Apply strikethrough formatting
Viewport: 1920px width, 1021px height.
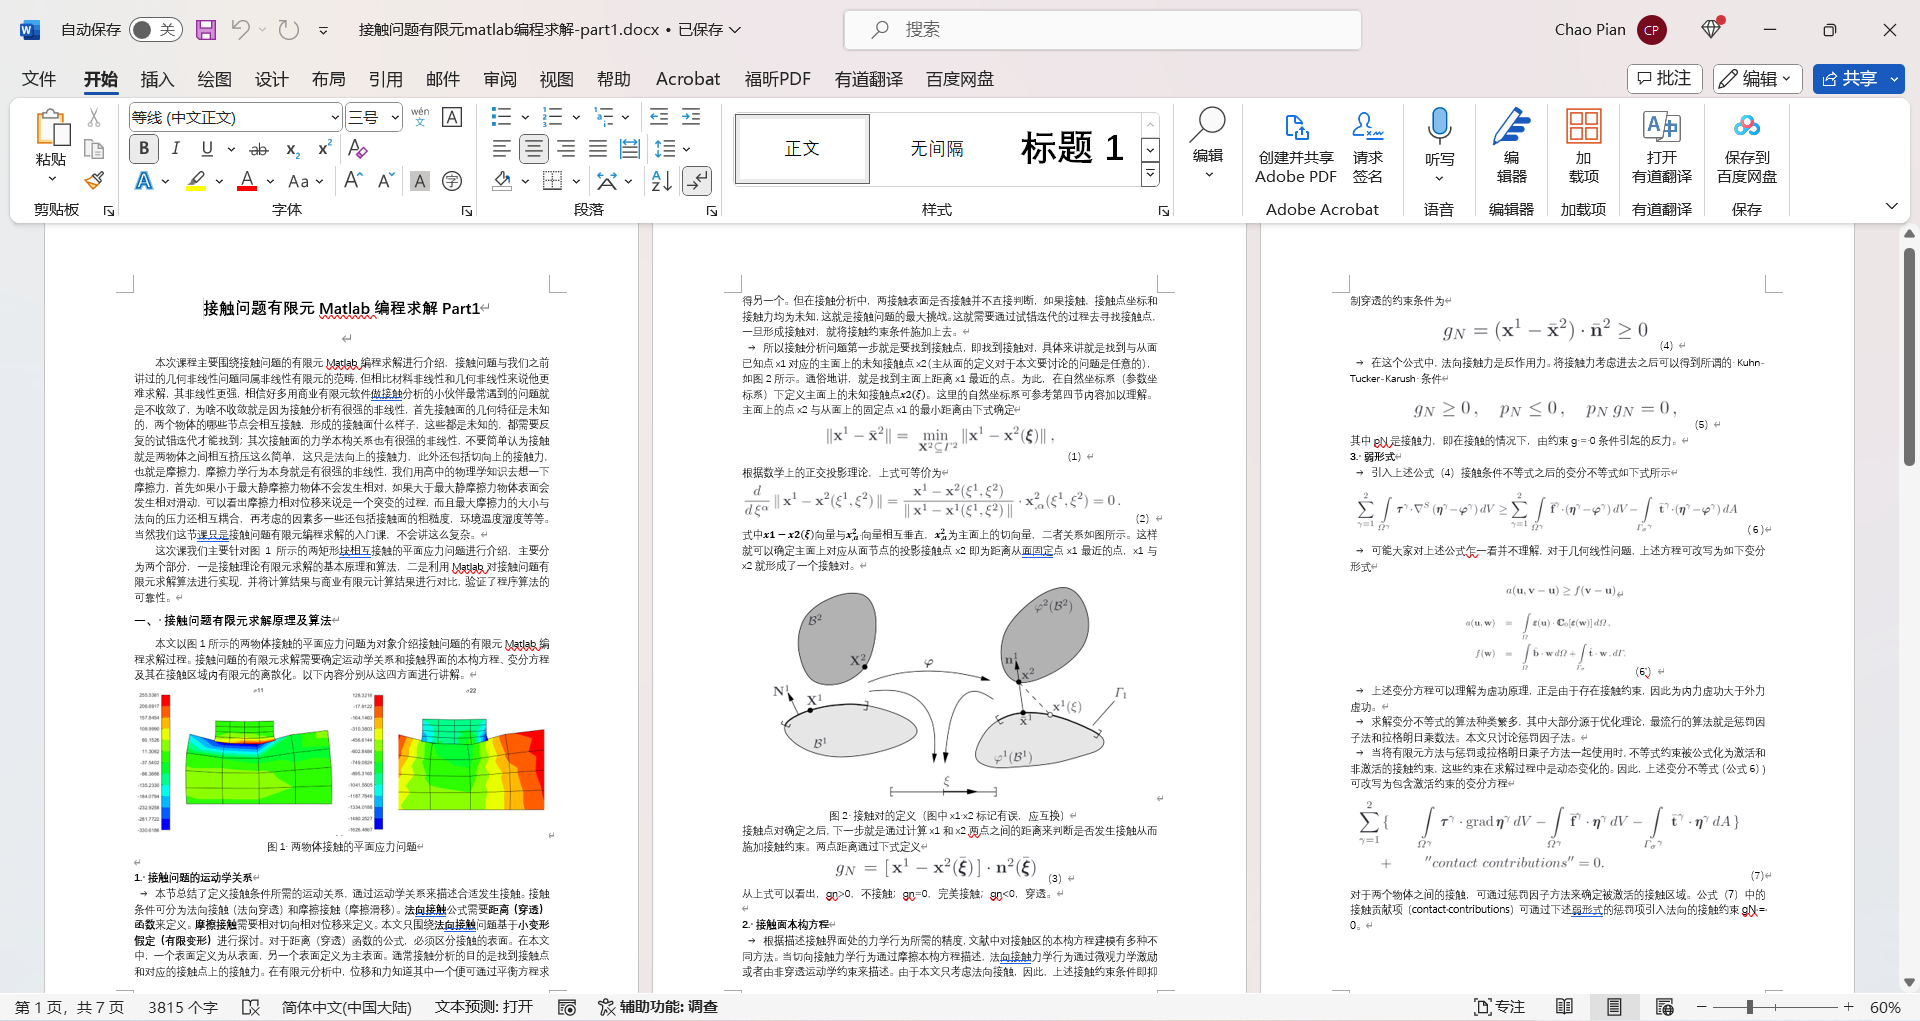(x=259, y=149)
